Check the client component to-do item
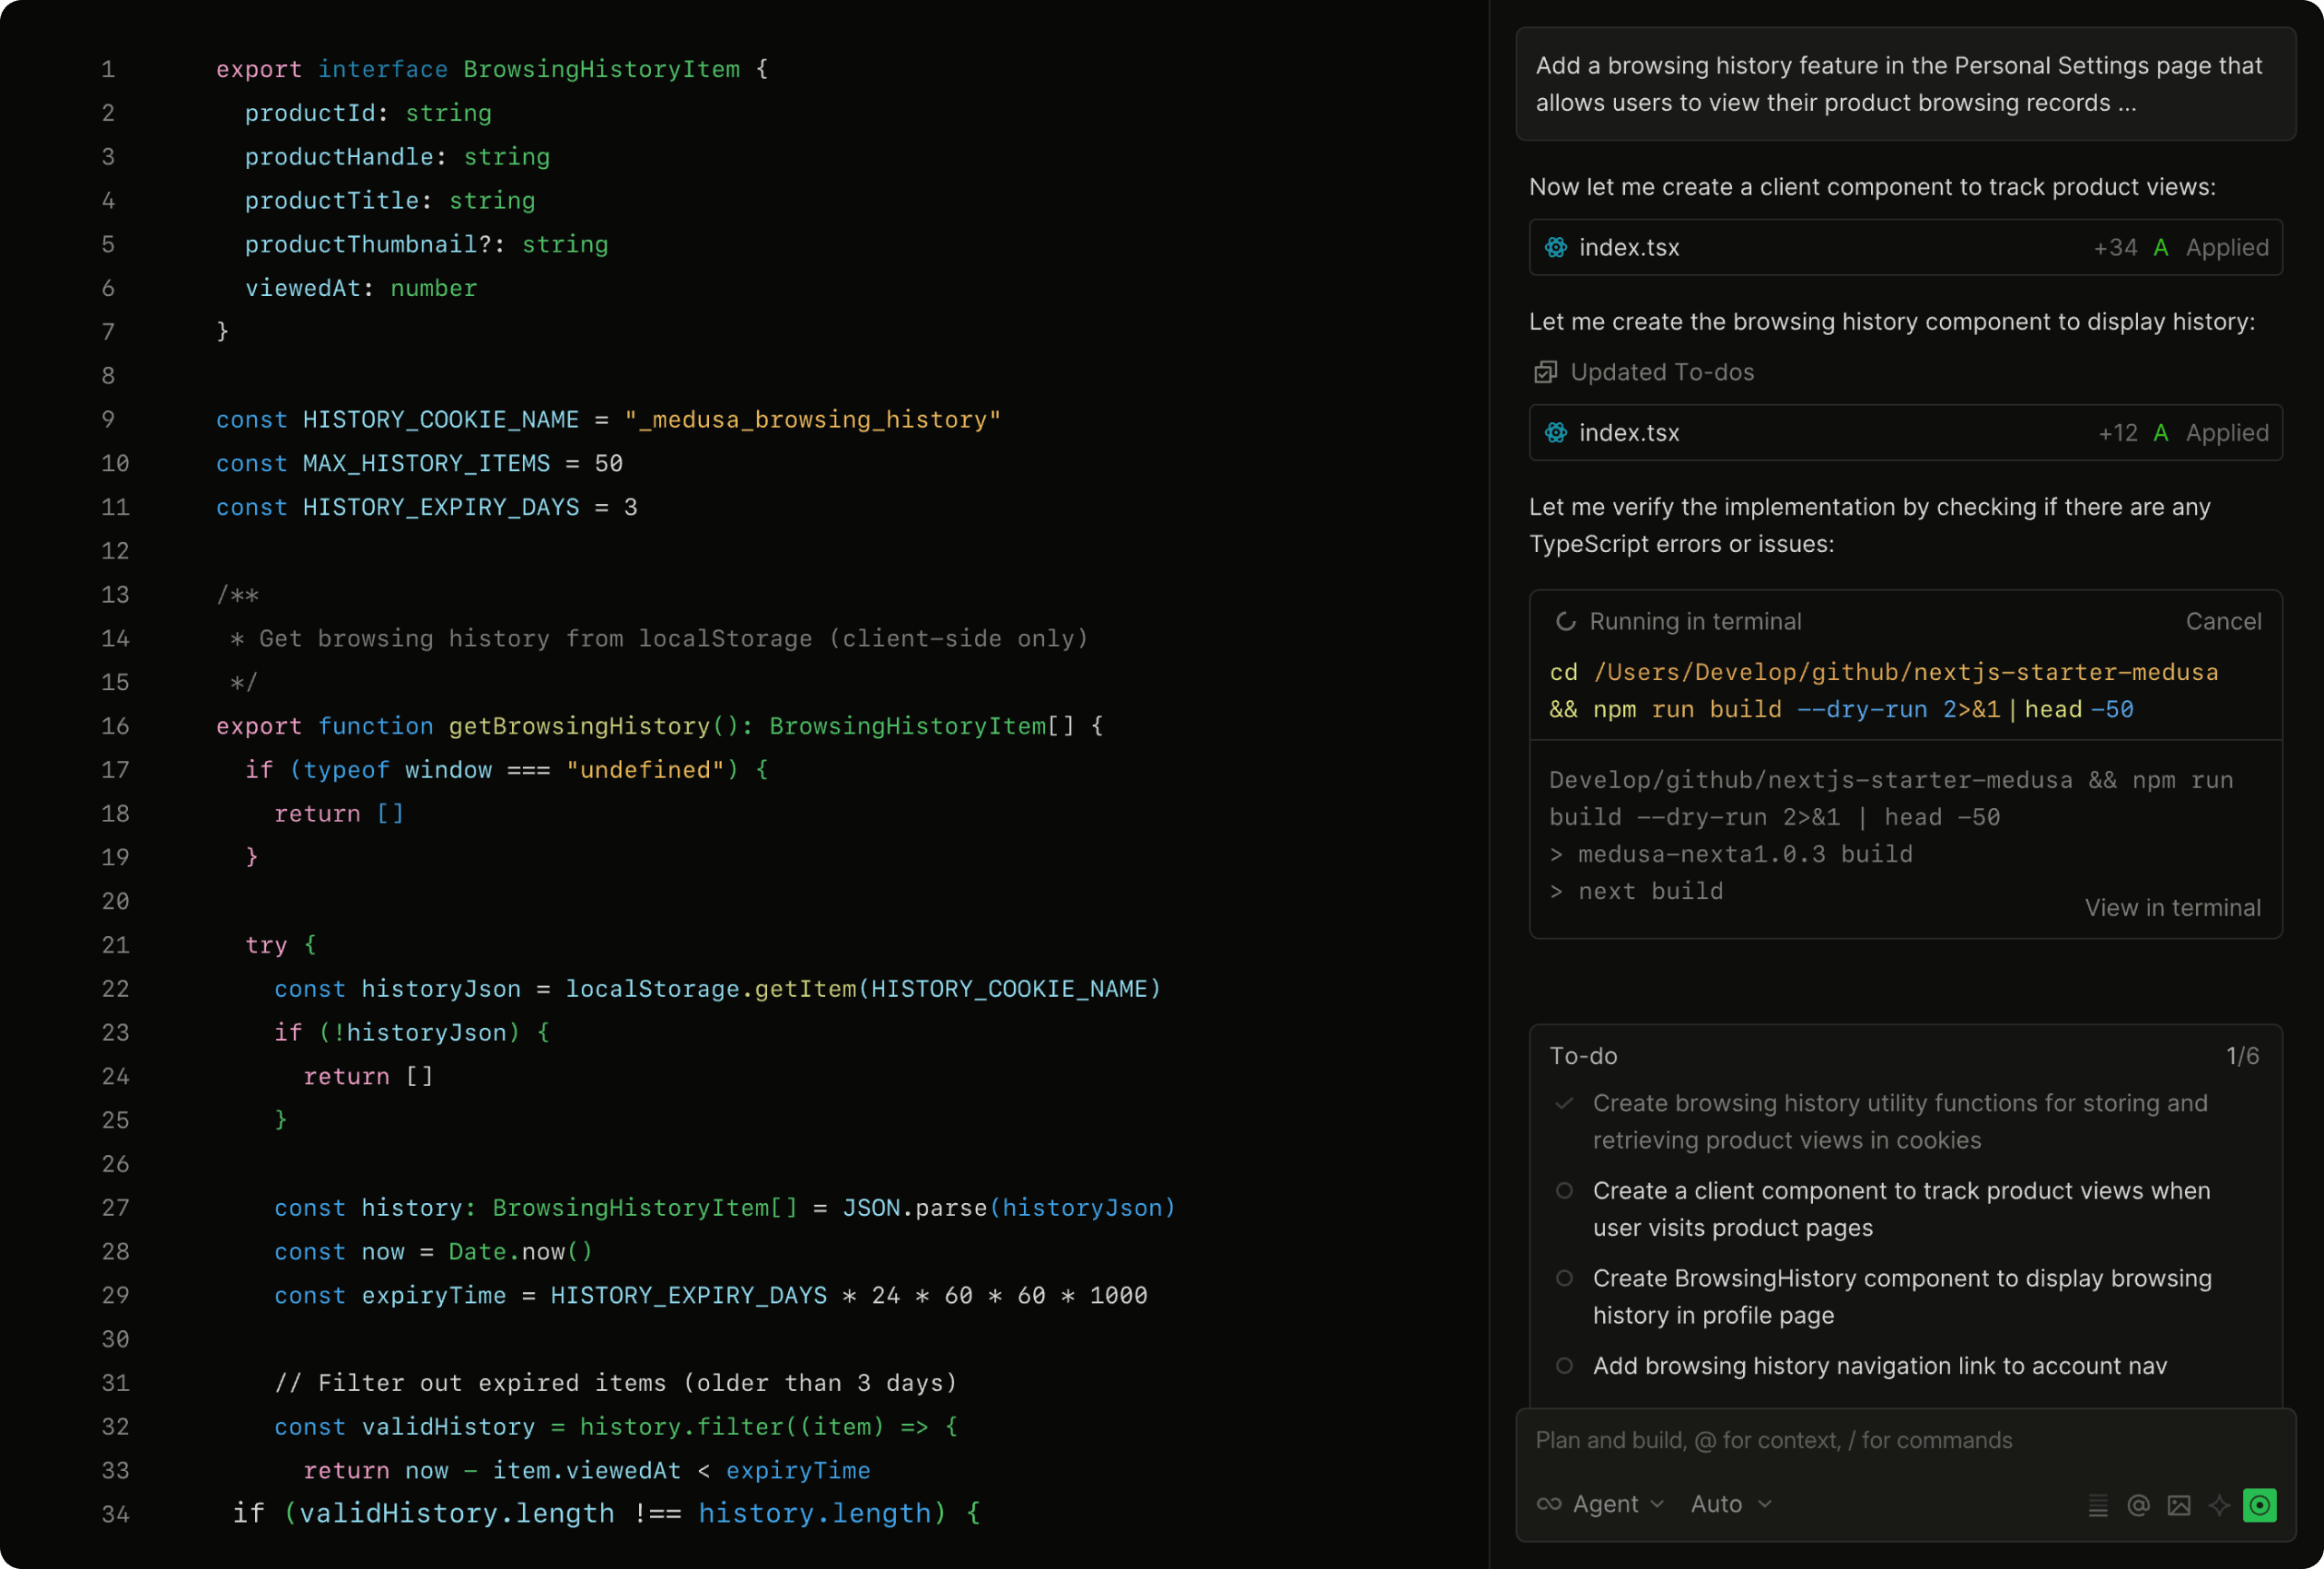The height and width of the screenshot is (1569, 2324). 1564,1191
